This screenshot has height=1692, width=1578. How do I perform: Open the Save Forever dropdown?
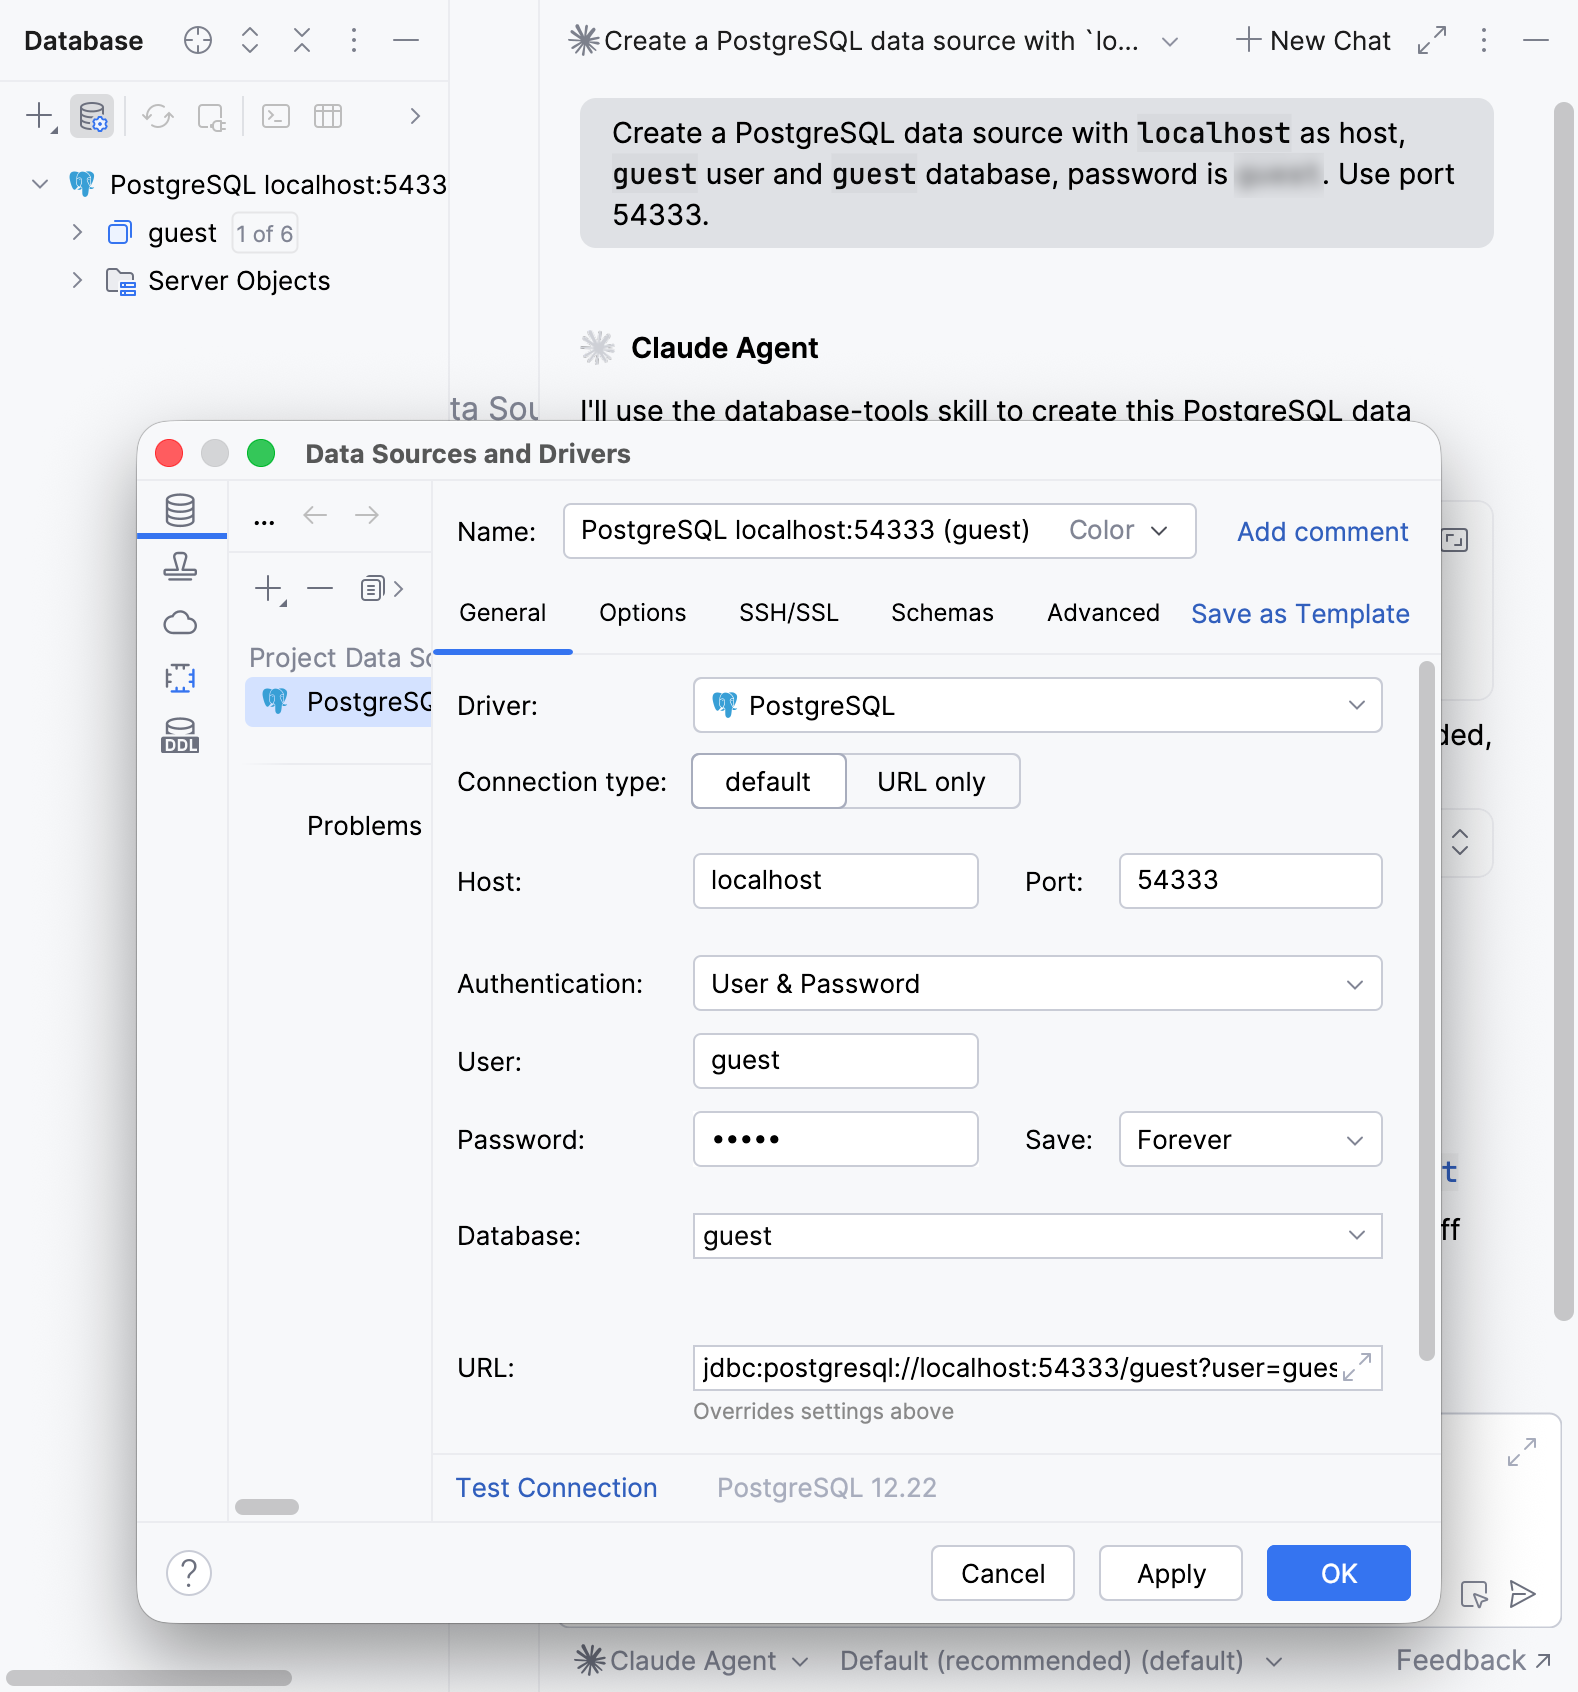1250,1139
